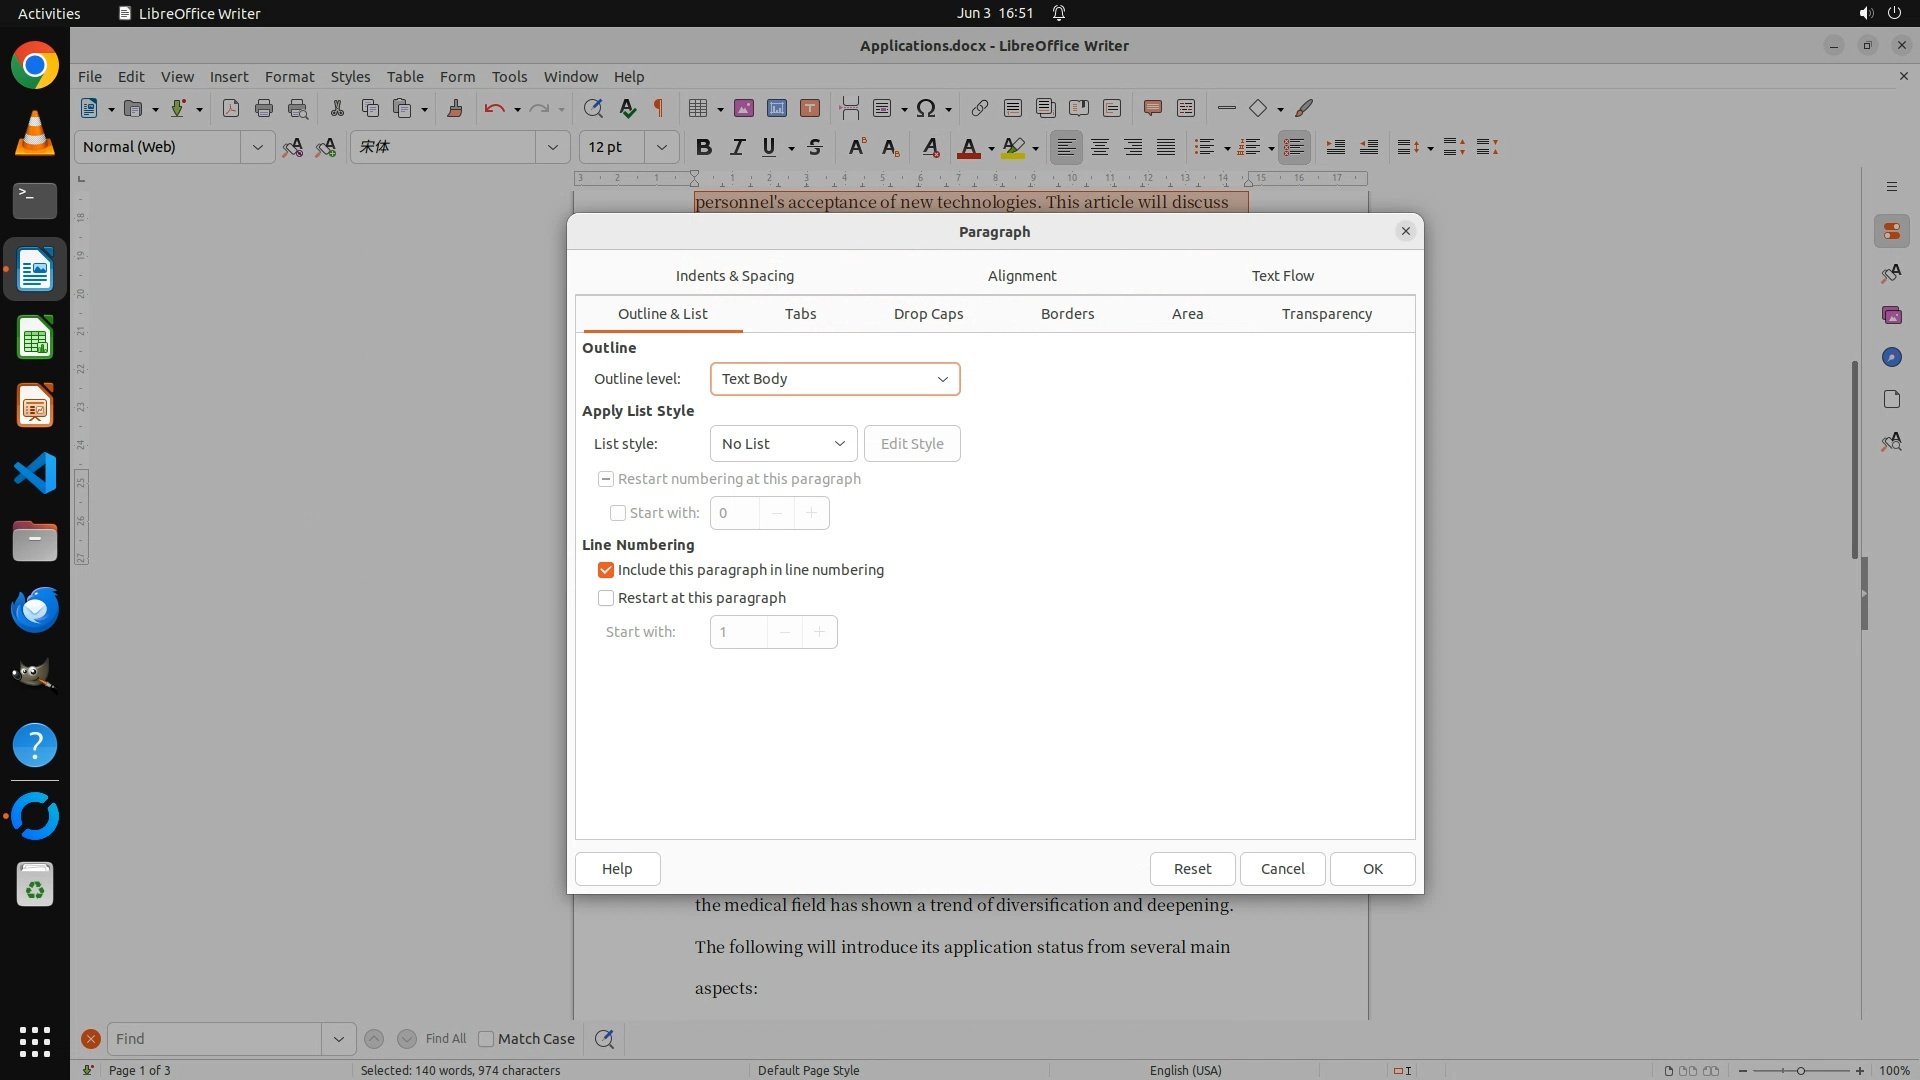Screen dimensions: 1920x1080
Task: Toggle Formatting Marks pilcrow icon
Action: pyautogui.click(x=658, y=108)
